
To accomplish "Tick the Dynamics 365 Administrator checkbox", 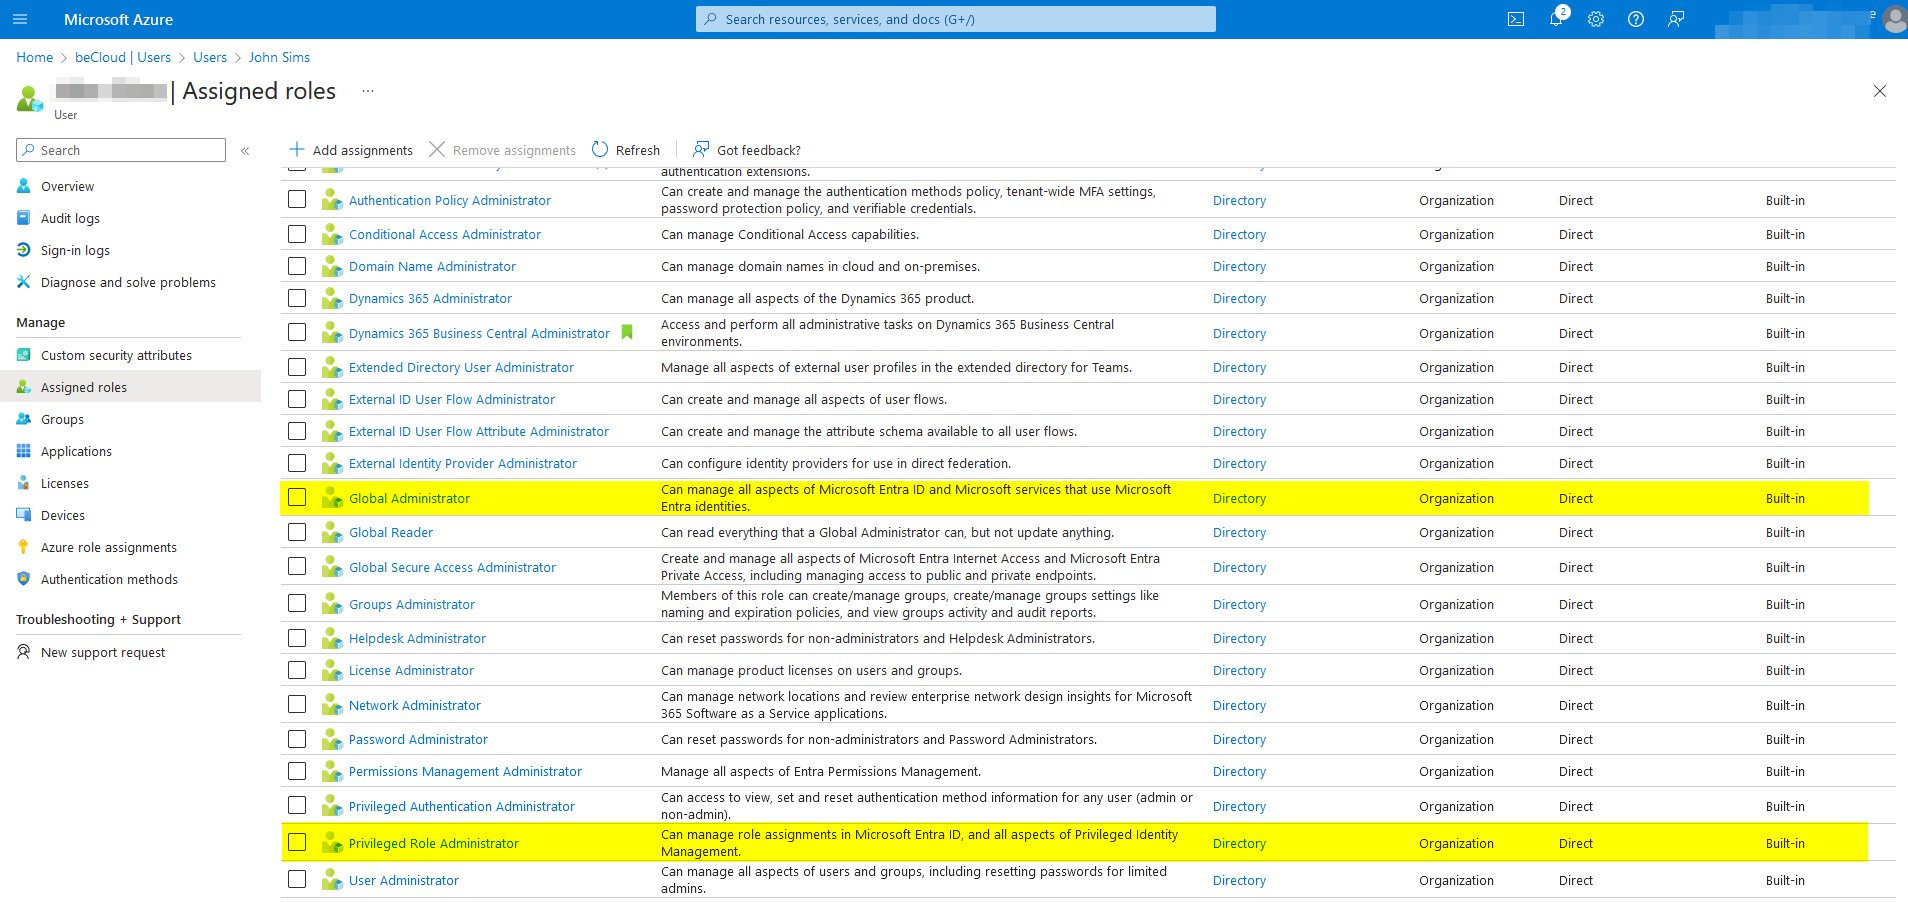I will coord(297,298).
